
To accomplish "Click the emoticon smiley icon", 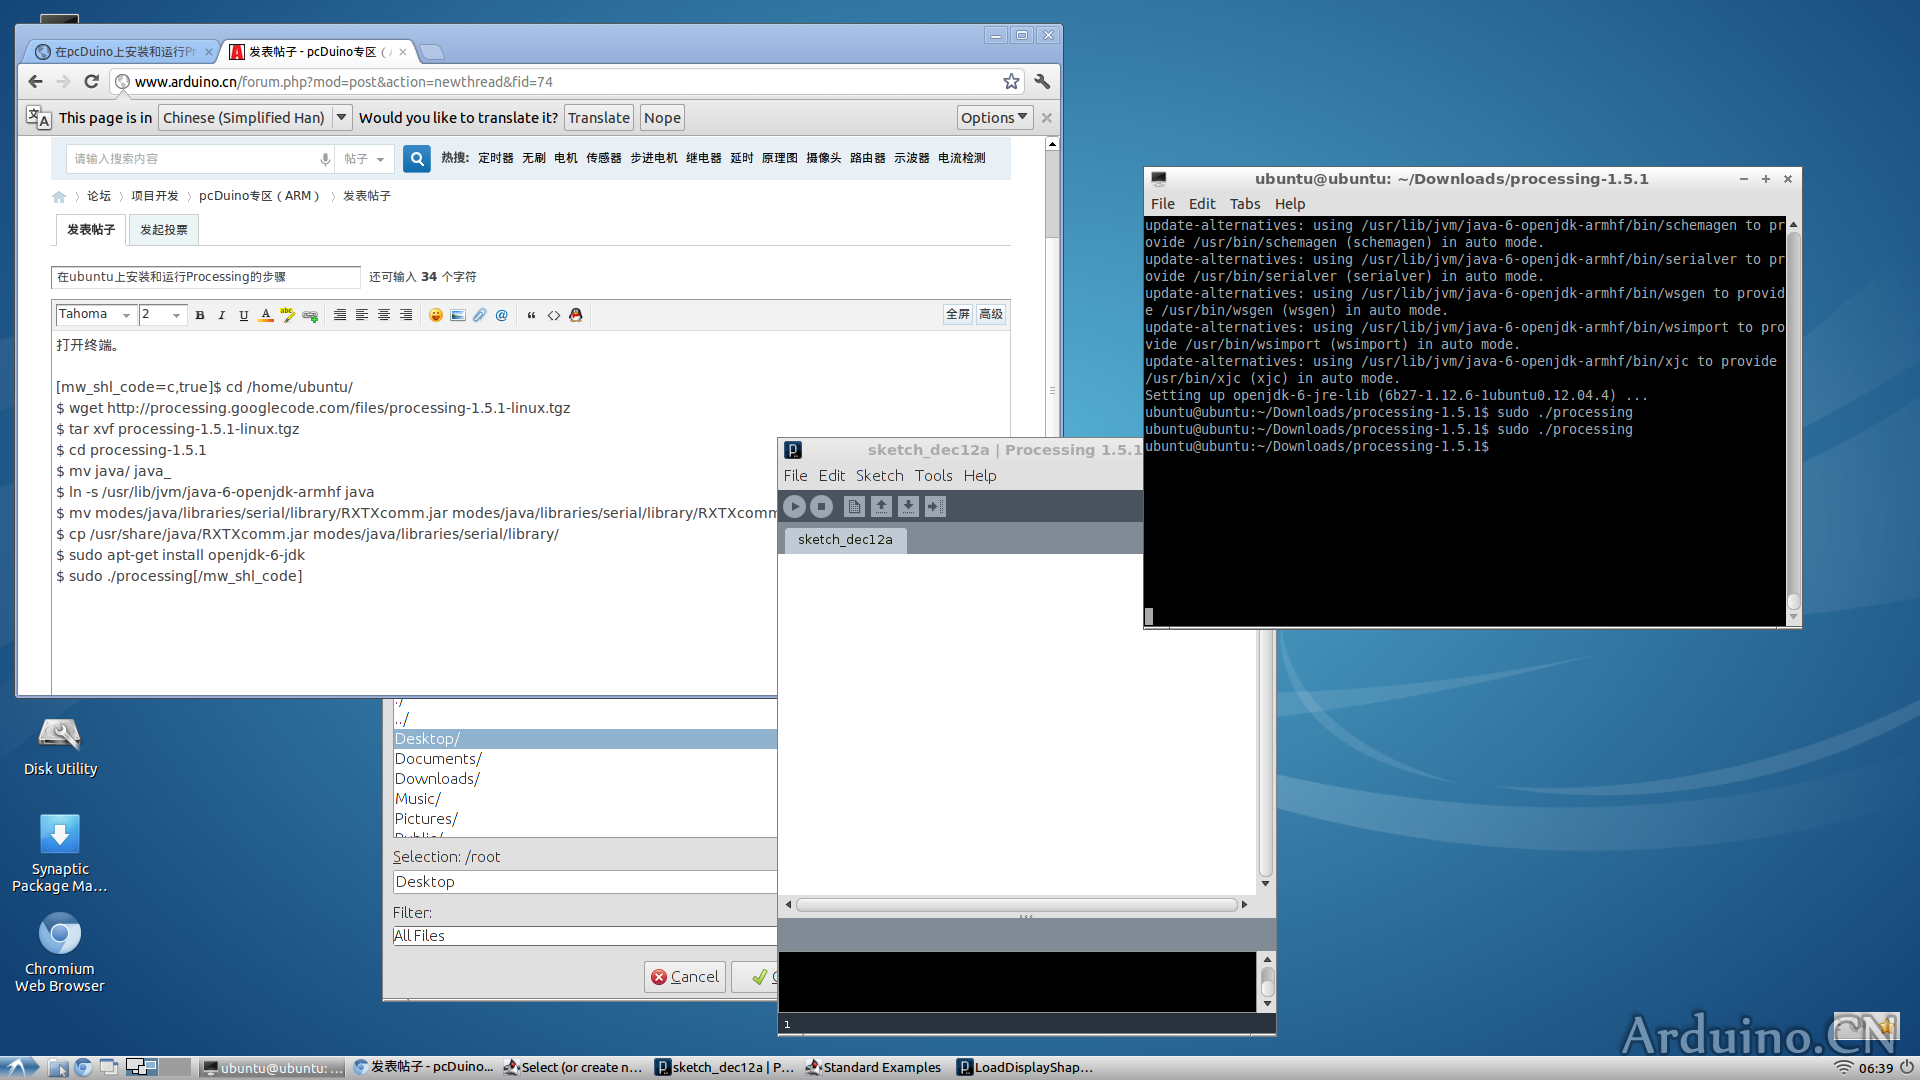I will [436, 315].
